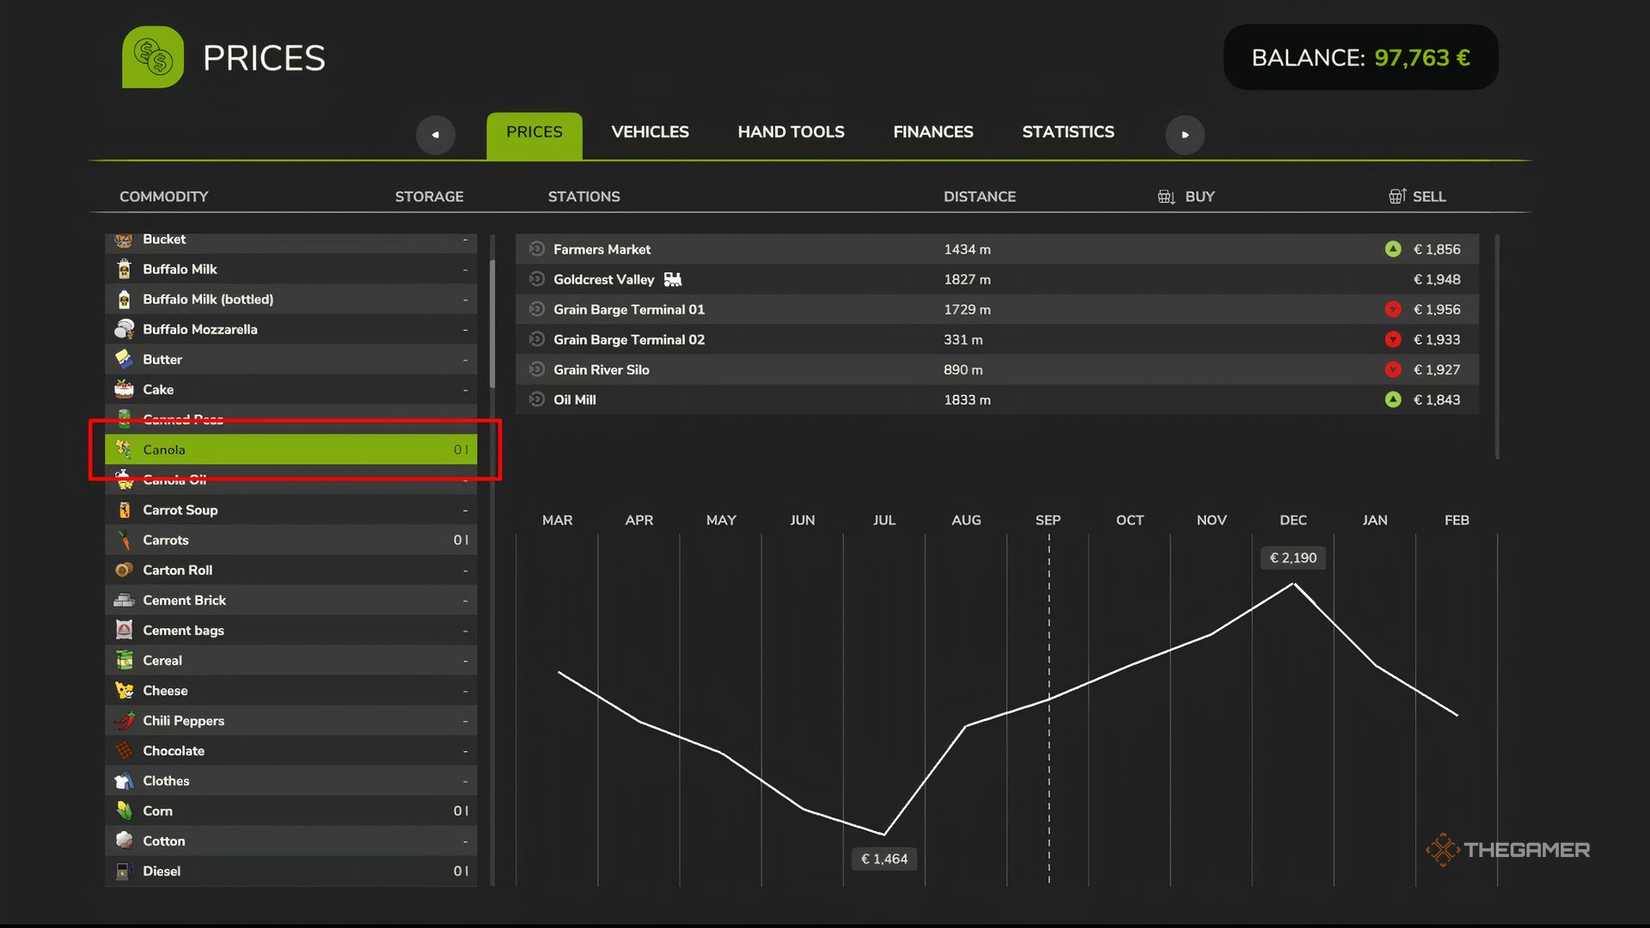Toggle the marker circle beside Oil Mill
1650x928 pixels.
coord(537,399)
